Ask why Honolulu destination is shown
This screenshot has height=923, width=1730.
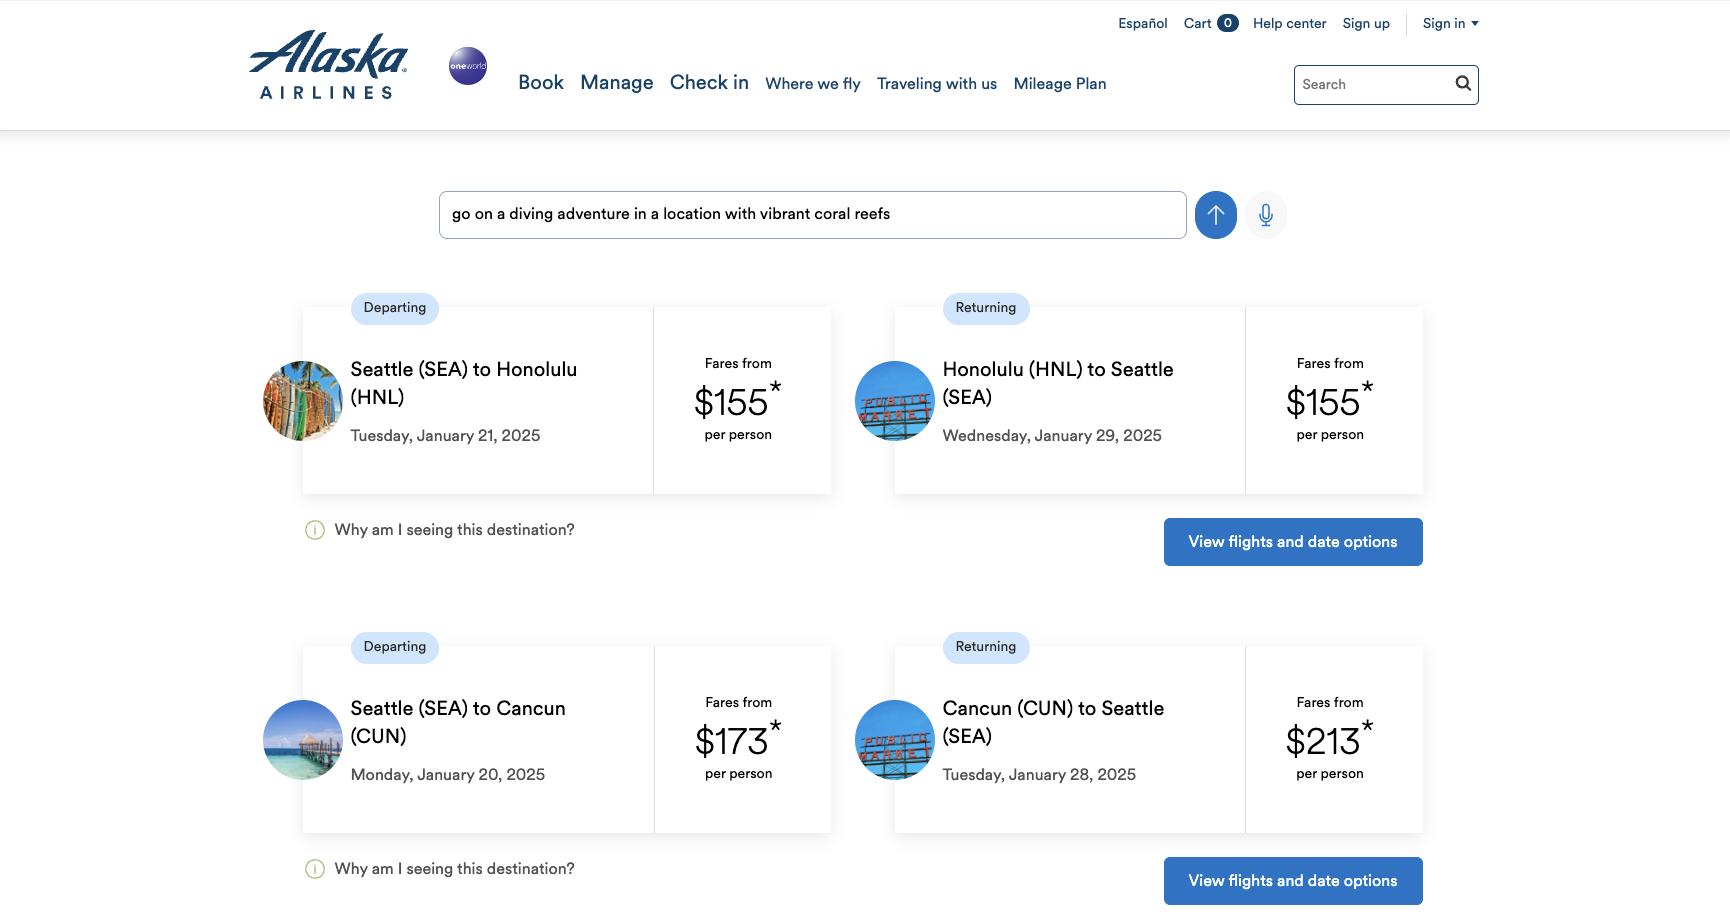(455, 530)
